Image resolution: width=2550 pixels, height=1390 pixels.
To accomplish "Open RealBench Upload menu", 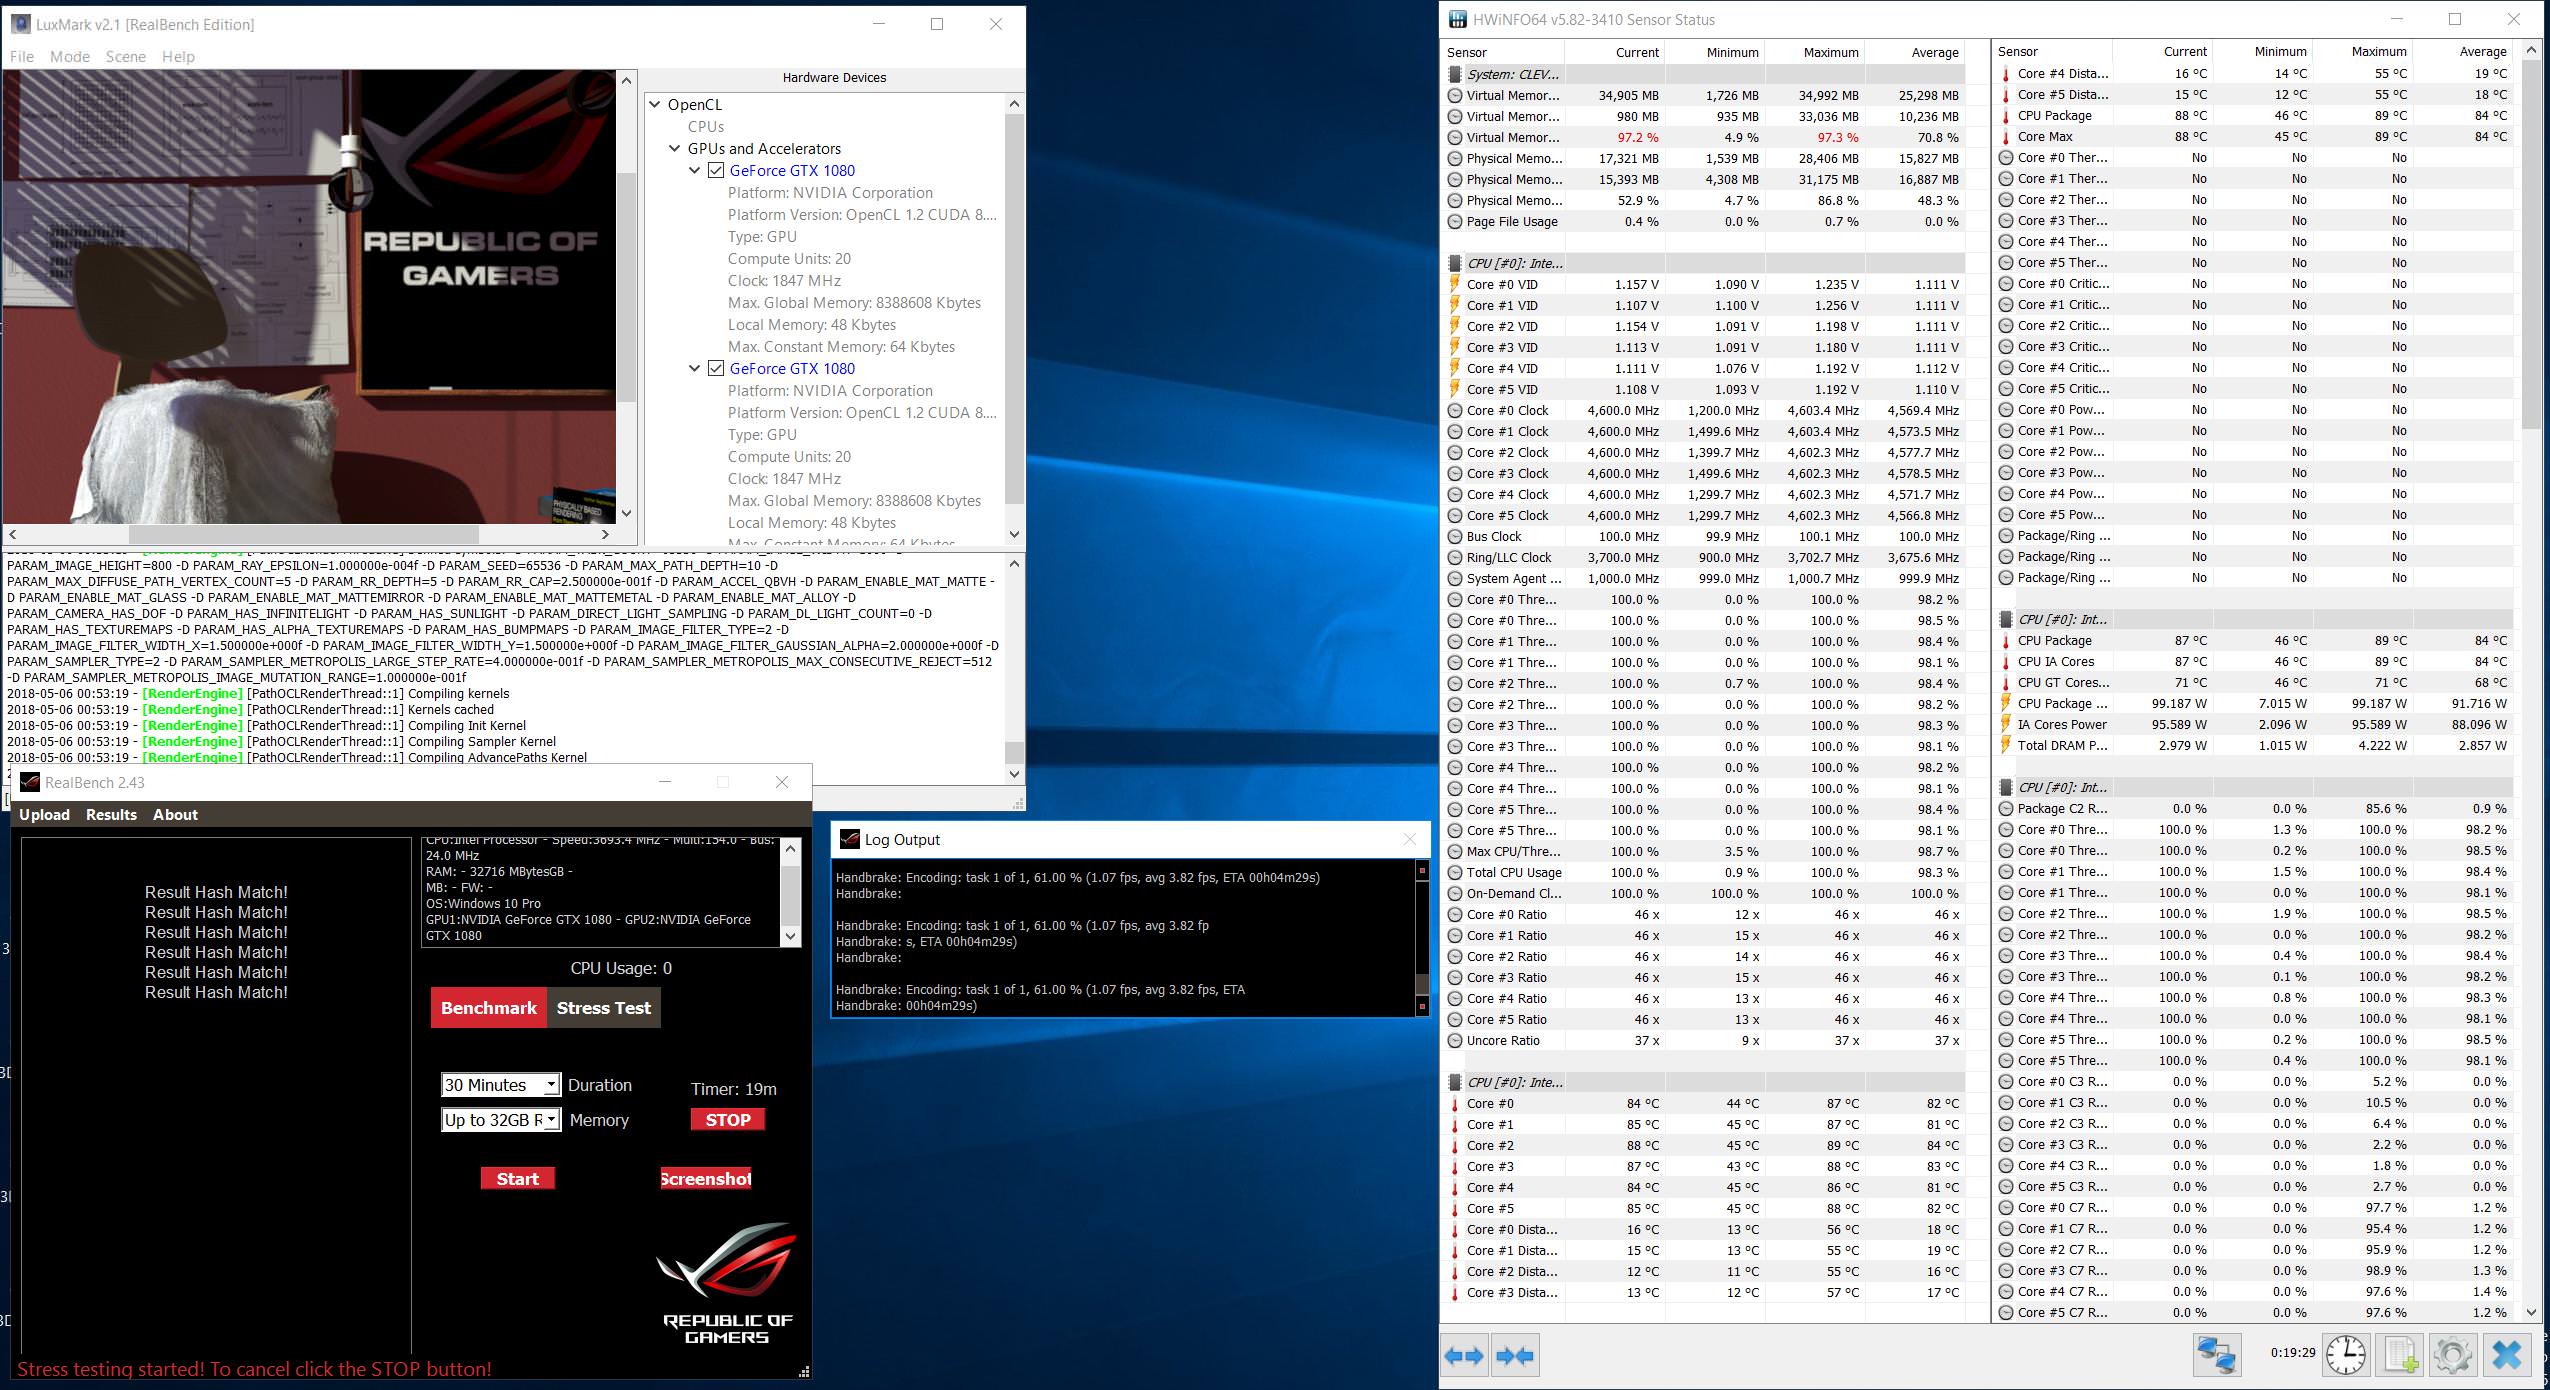I will tap(45, 814).
